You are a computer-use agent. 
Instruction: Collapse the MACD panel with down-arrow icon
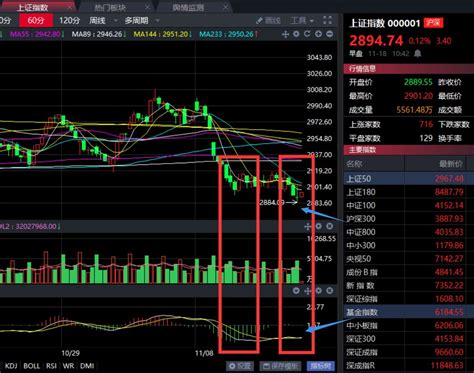tap(296, 291)
